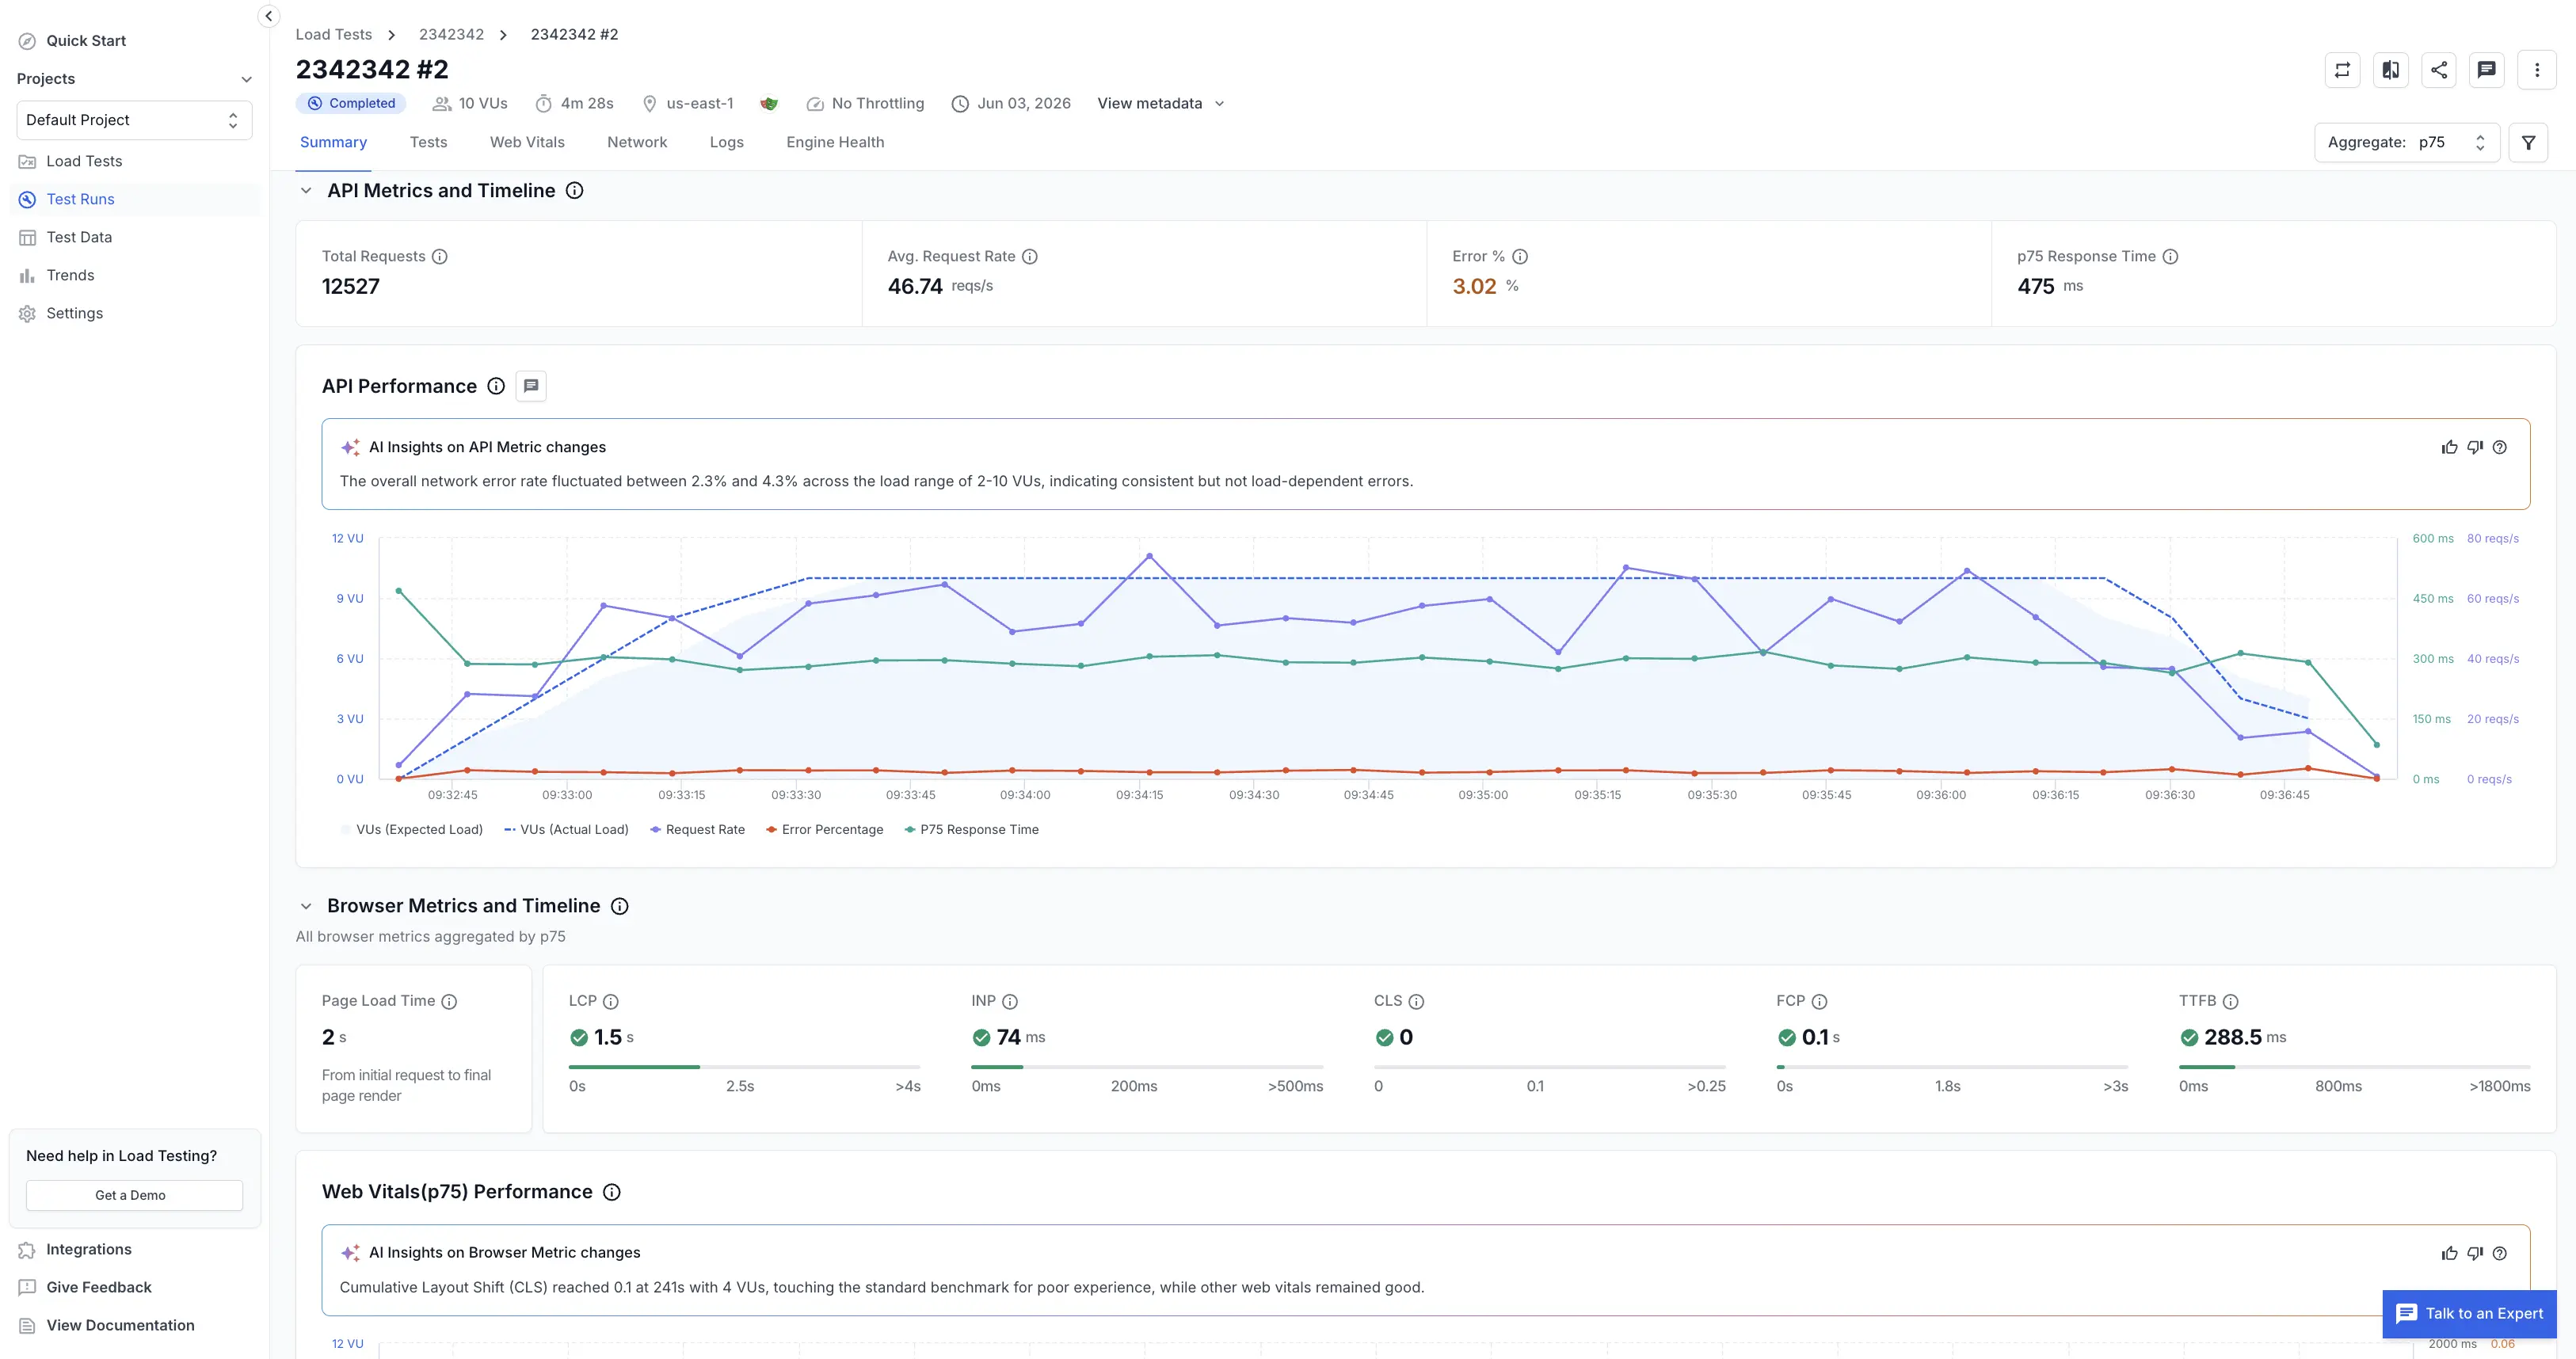Click info icon beside API Performance heading
The width and height of the screenshot is (2576, 1359).
496,387
